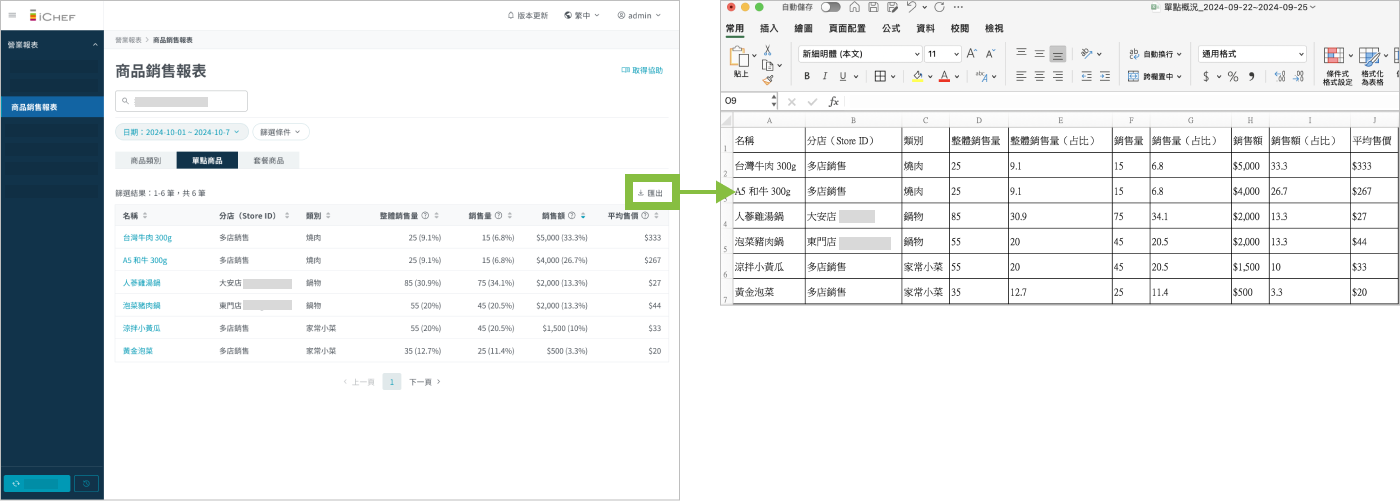The width and height of the screenshot is (1400, 501).
Task: Click the Excel save icon
Action: [874, 7]
